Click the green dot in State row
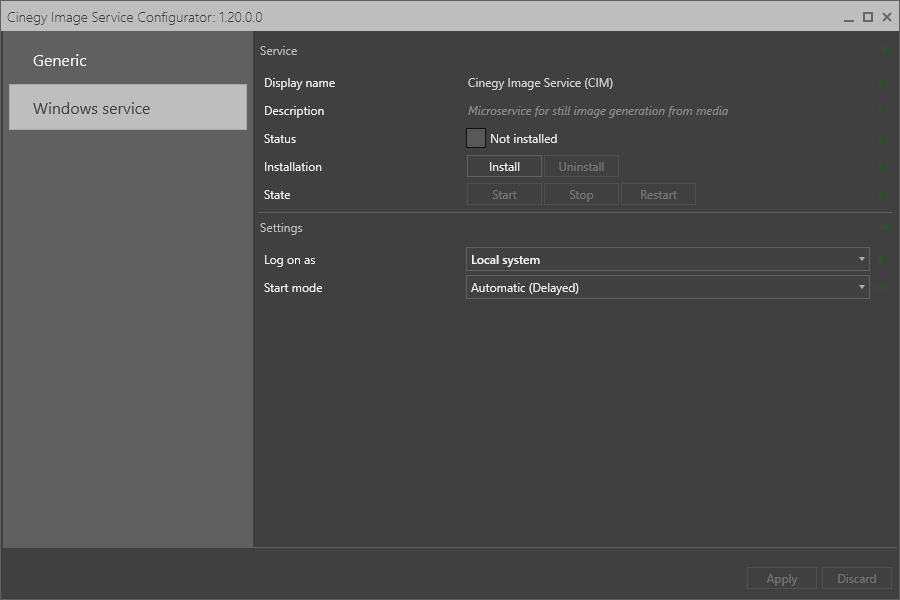The width and height of the screenshot is (900, 600). pyautogui.click(x=880, y=194)
